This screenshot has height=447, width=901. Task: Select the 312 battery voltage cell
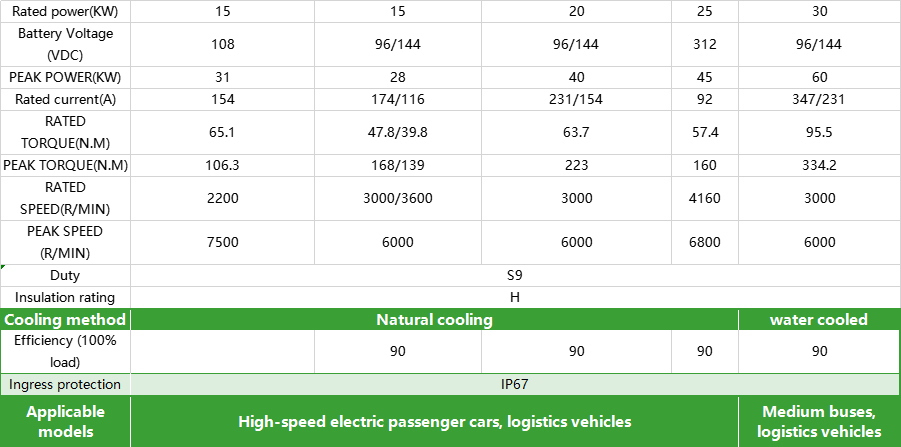[704, 44]
